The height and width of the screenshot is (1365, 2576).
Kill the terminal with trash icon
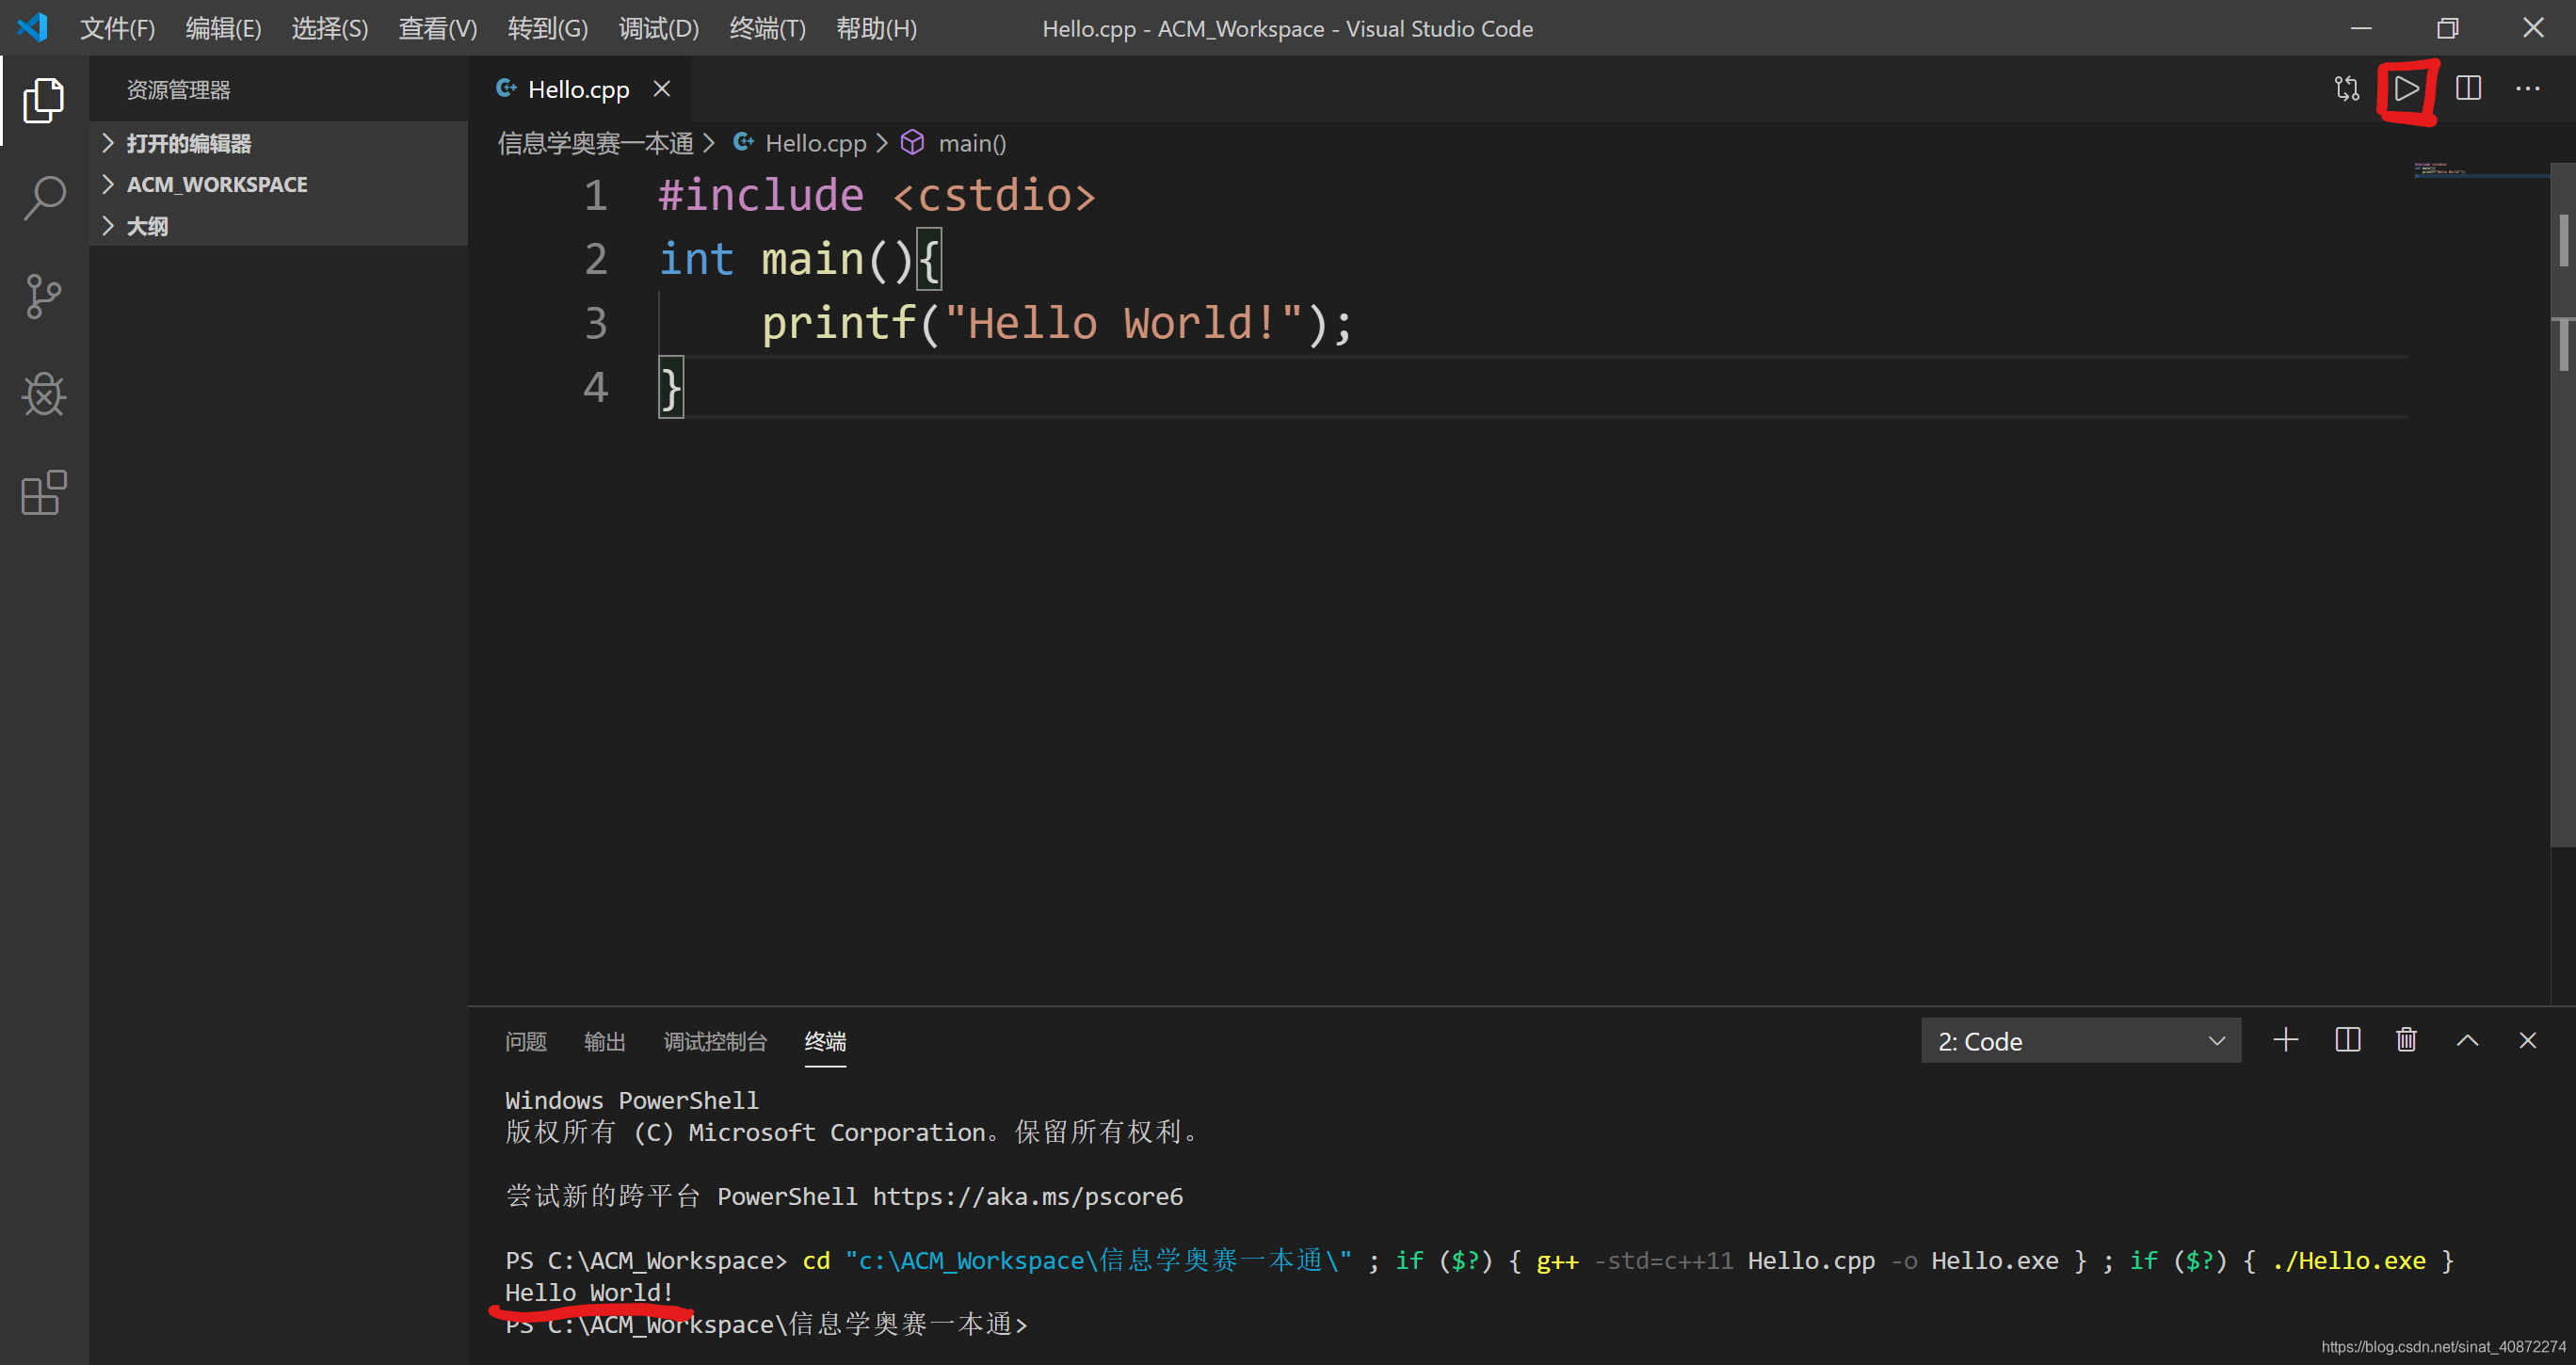[x=2407, y=1040]
